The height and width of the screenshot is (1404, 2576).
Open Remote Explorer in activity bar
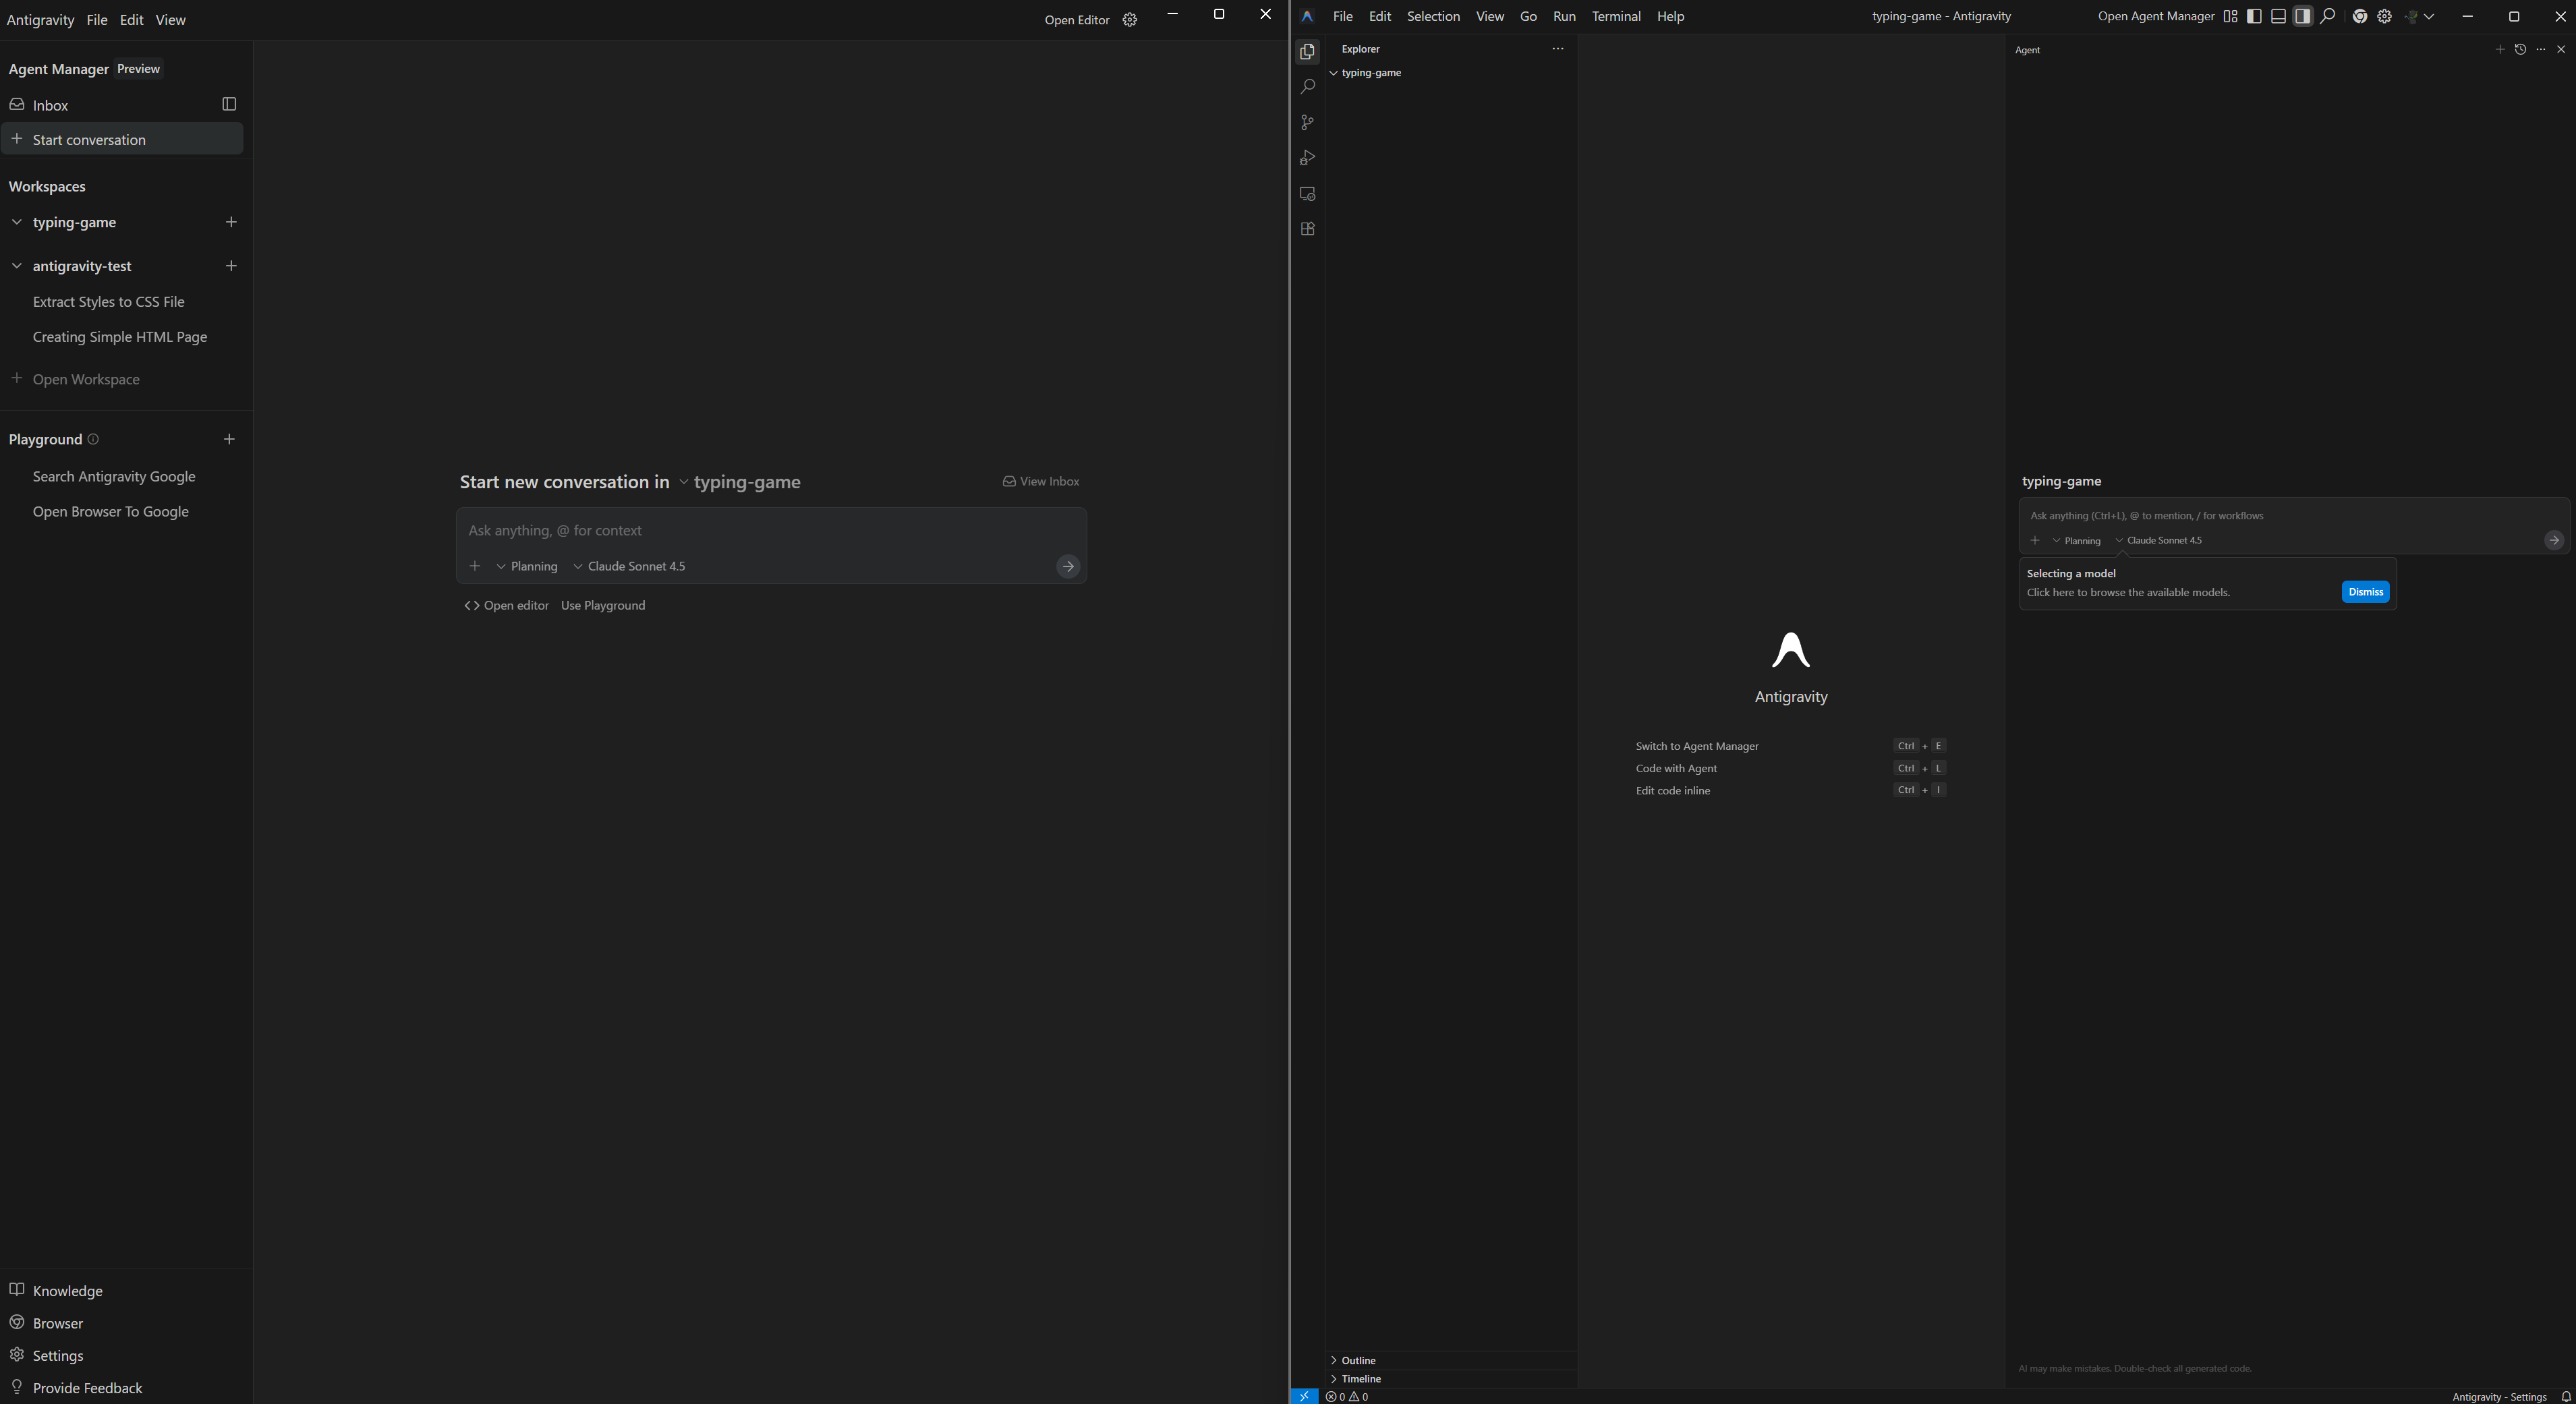click(x=1307, y=194)
